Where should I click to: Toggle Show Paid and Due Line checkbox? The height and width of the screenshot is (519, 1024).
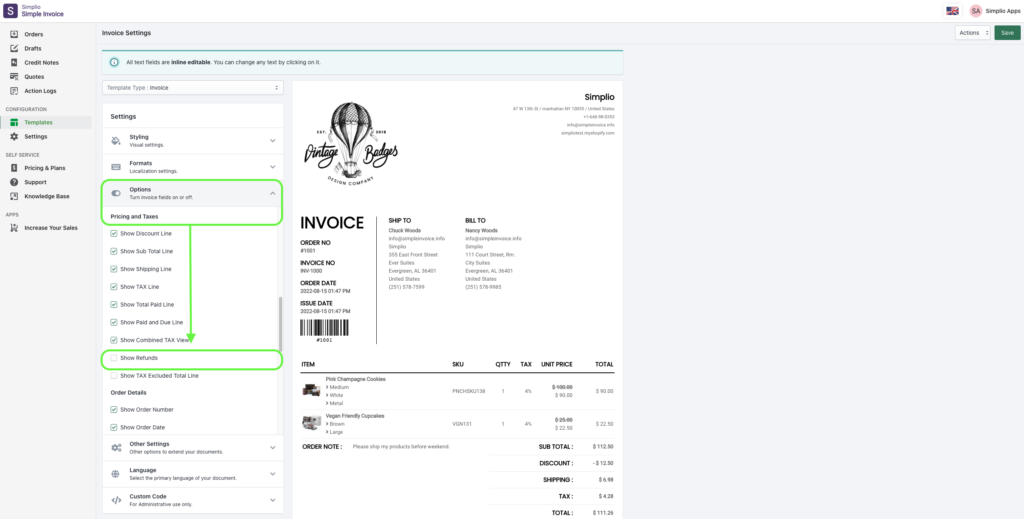[x=114, y=322]
